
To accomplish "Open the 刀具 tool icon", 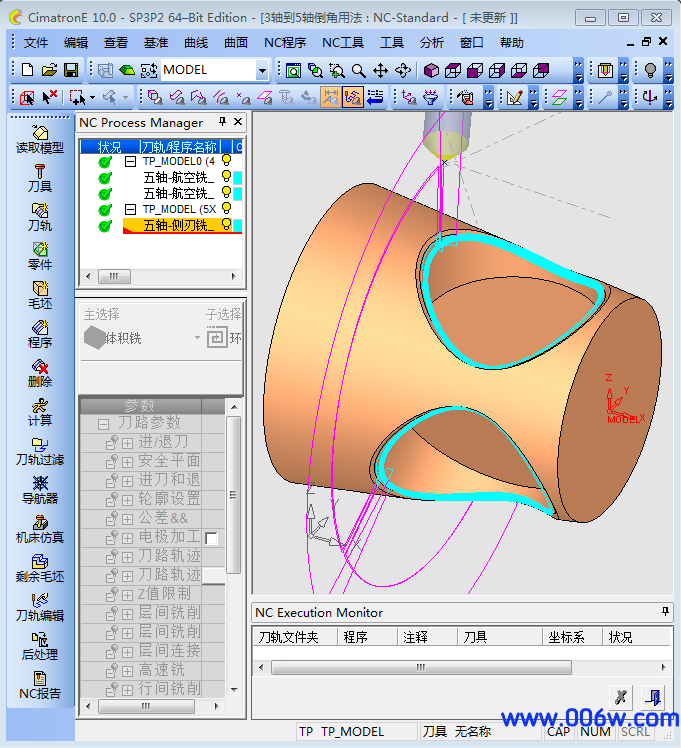I will [40, 178].
